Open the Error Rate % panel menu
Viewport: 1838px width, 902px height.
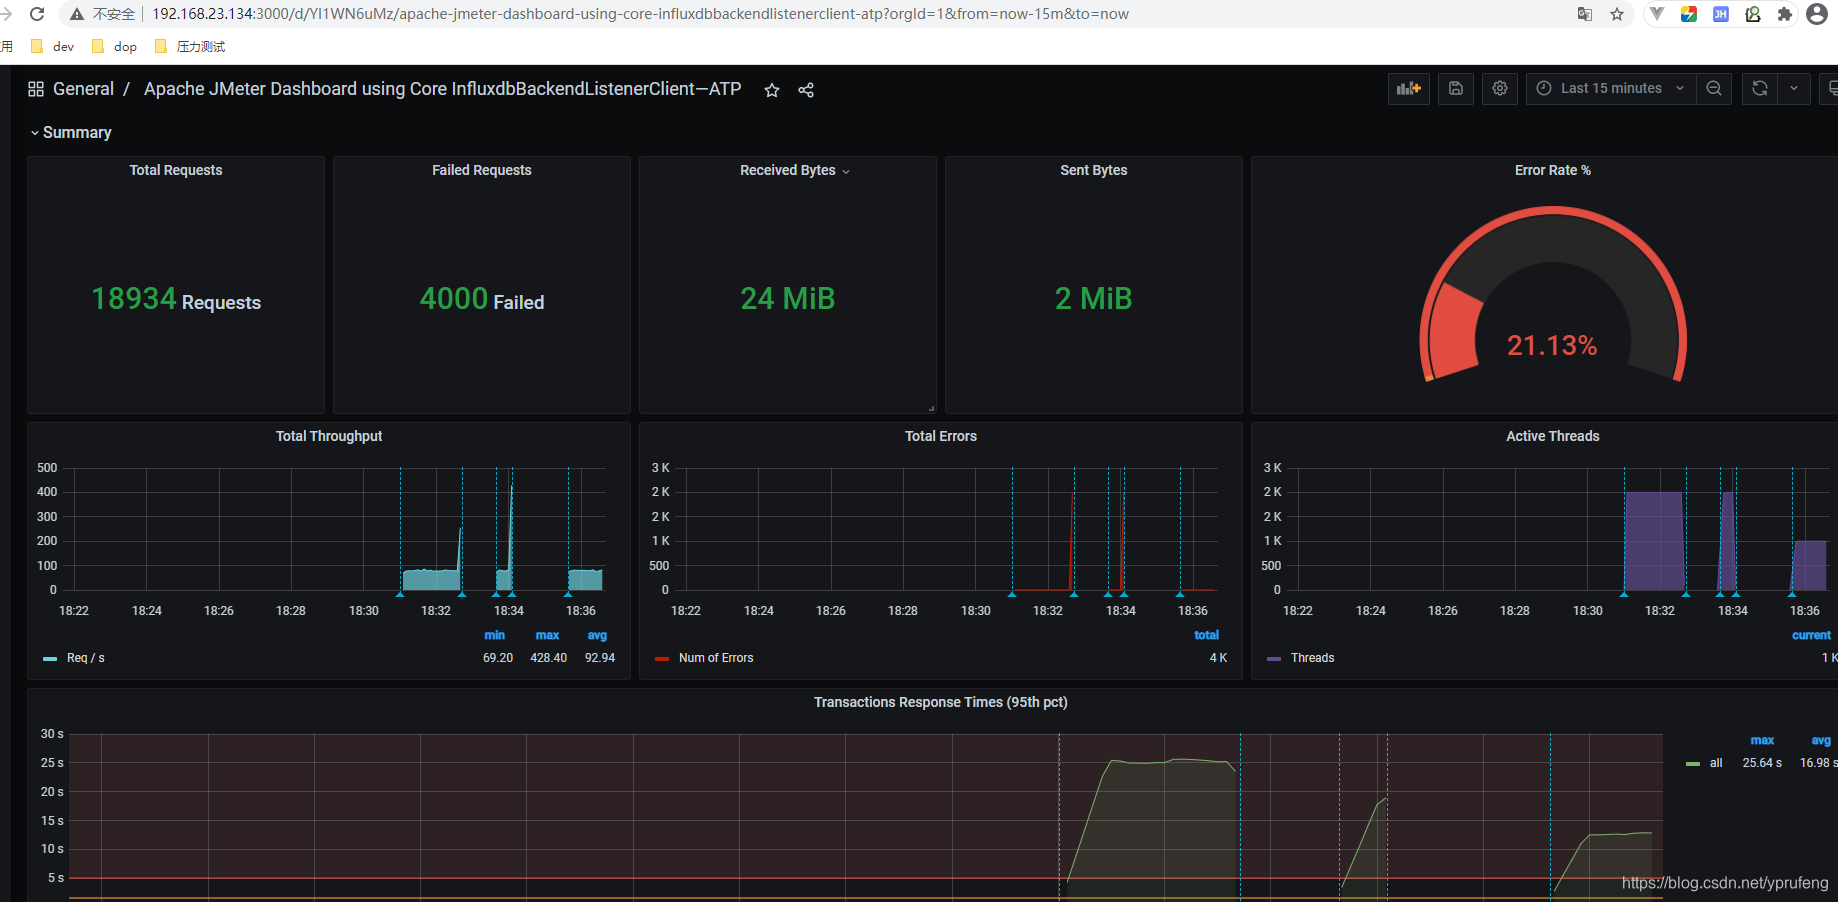[x=1553, y=170]
